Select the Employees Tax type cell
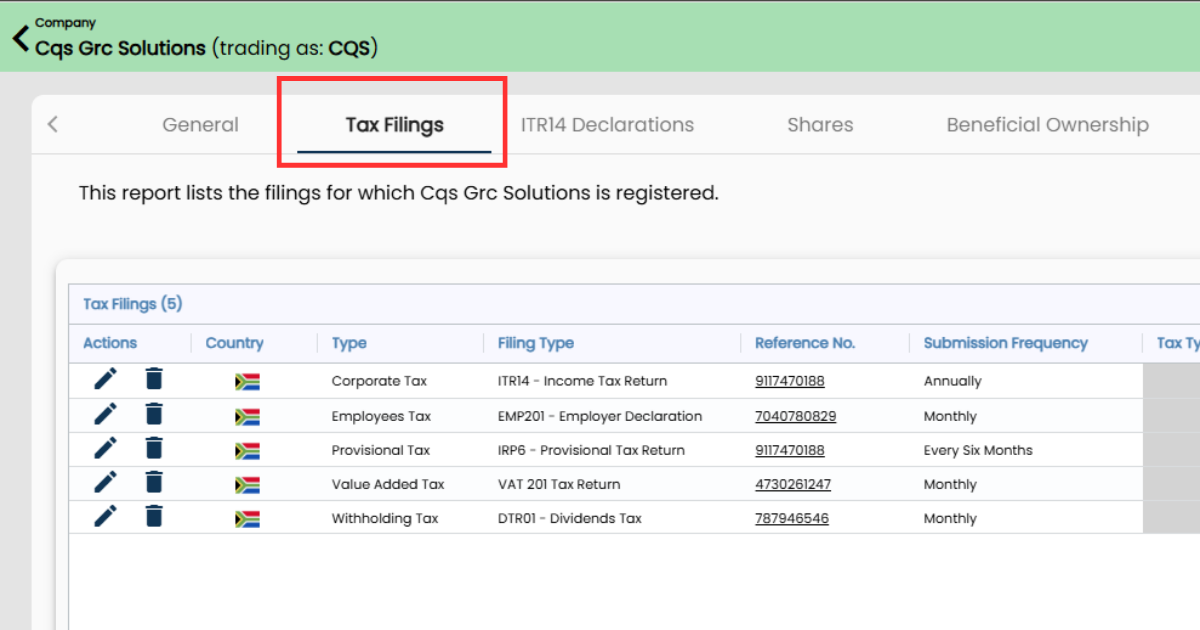 tap(381, 416)
